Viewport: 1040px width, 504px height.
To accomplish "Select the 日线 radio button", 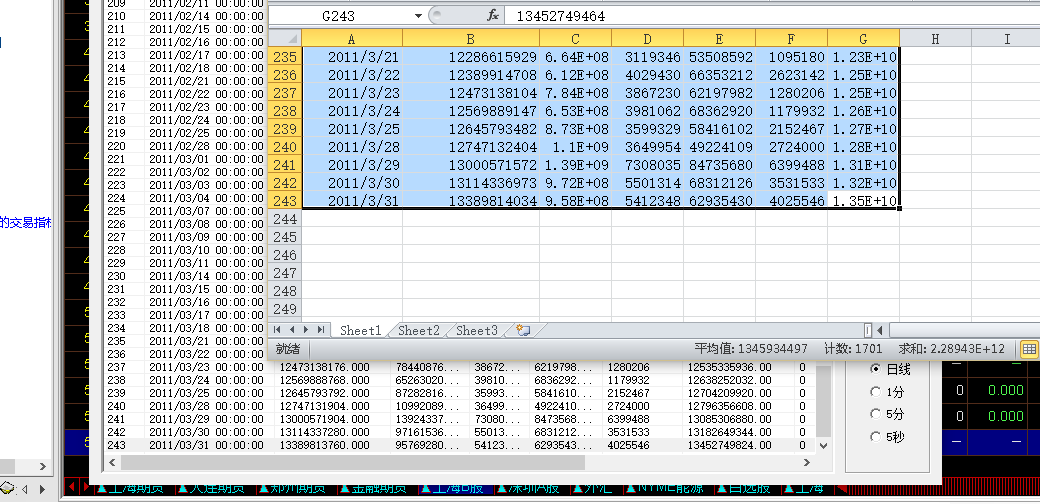I will [876, 370].
